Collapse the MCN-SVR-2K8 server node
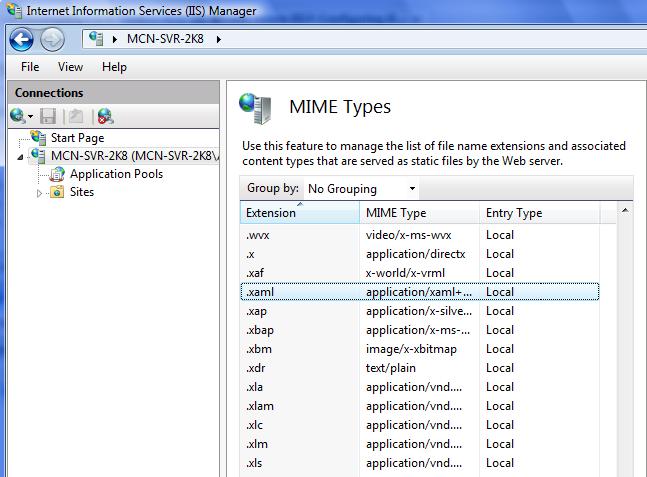 tap(20, 157)
